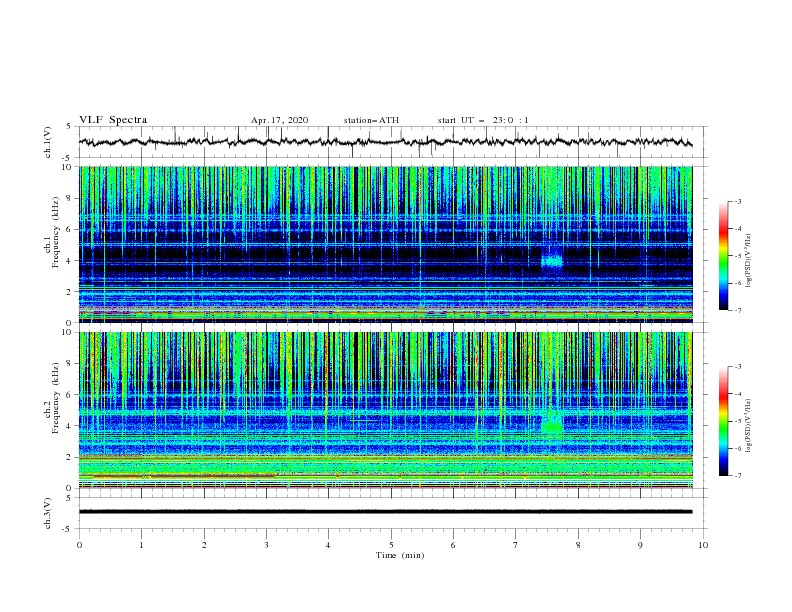Click the ch.1 "Frequency (kHz)" axis title

(56, 232)
